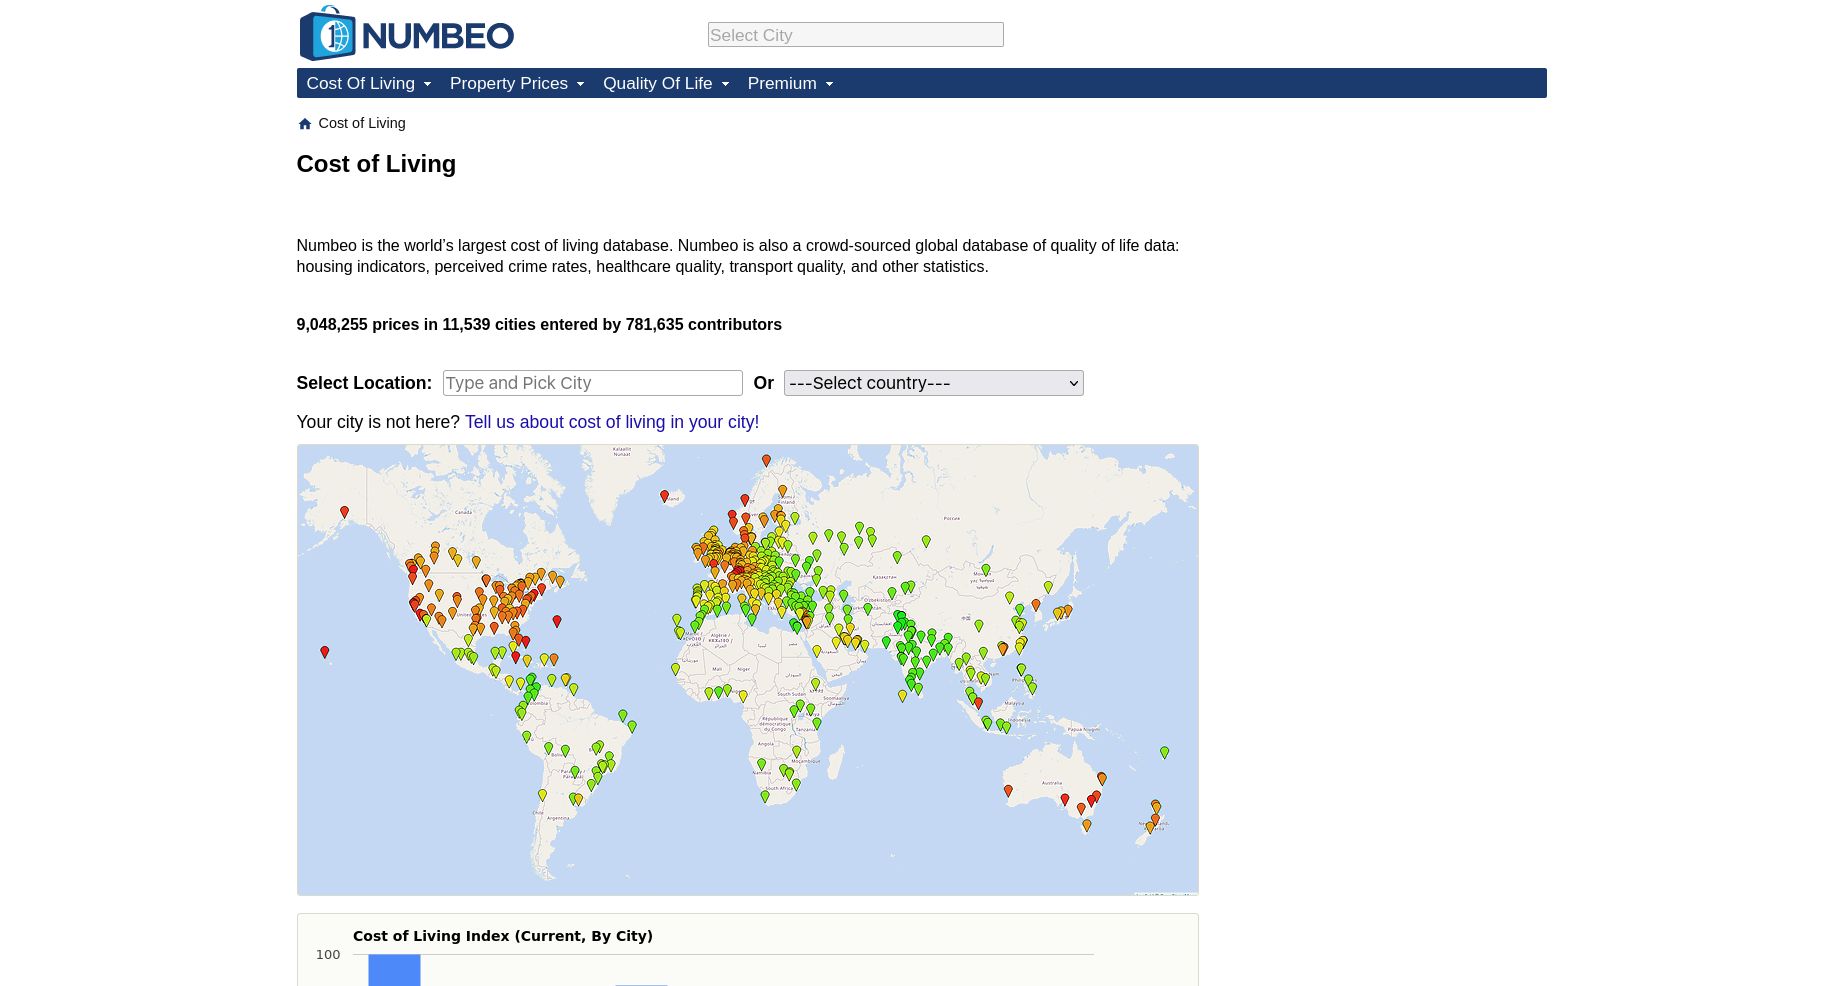Click the marker on Australia's west coast
The height and width of the screenshot is (986, 1843).
(x=1008, y=791)
